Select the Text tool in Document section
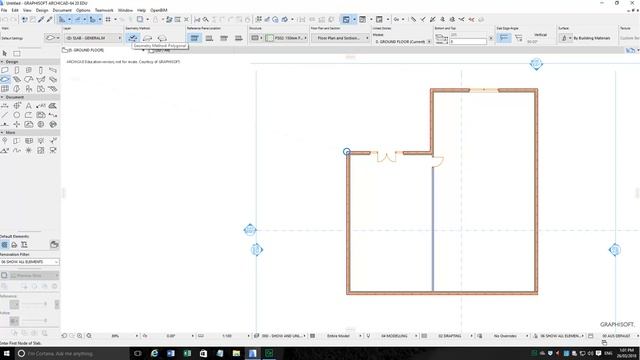 point(29,106)
